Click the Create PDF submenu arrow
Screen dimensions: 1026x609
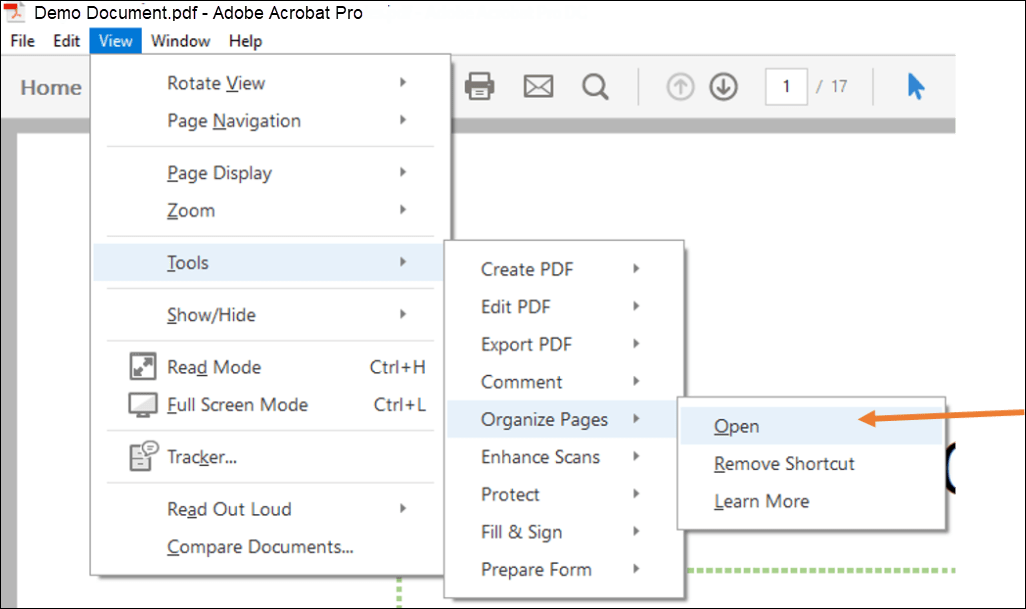coord(636,268)
